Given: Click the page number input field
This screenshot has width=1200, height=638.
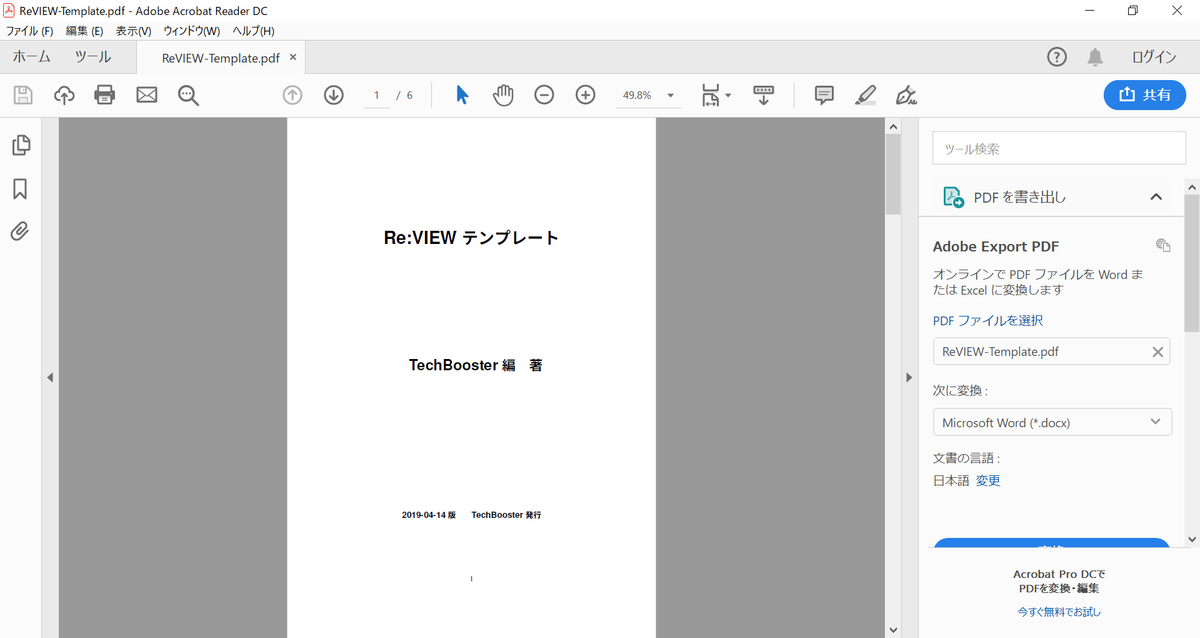Looking at the screenshot, I should pyautogui.click(x=377, y=95).
